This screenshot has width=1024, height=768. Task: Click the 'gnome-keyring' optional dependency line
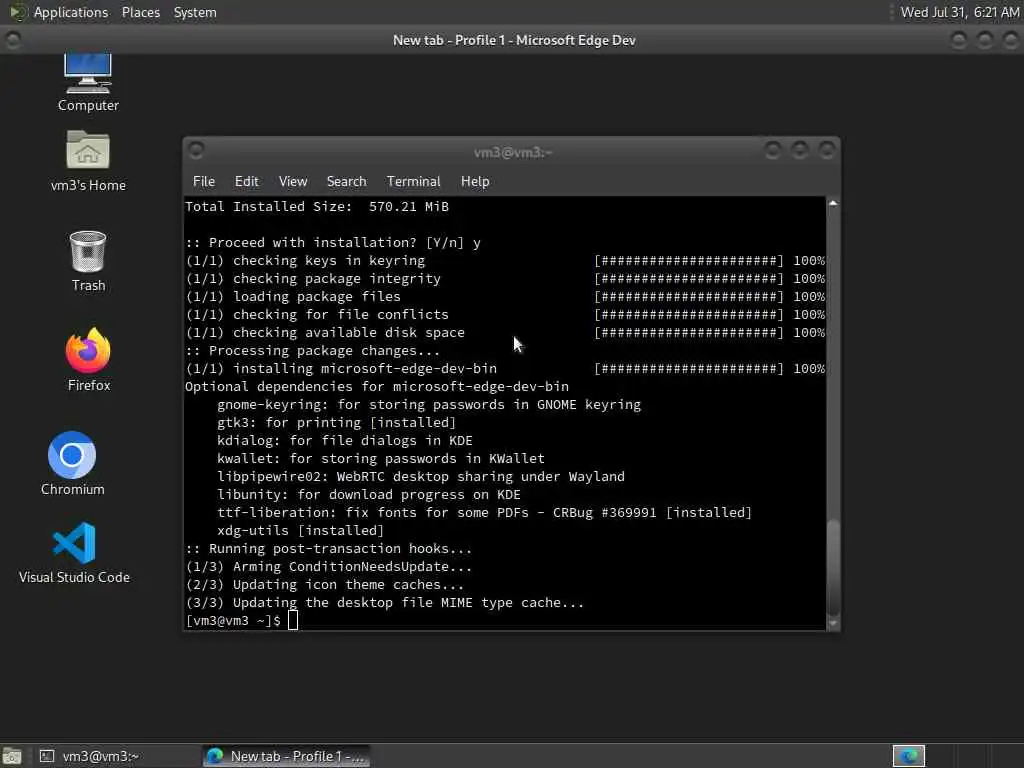tap(429, 404)
